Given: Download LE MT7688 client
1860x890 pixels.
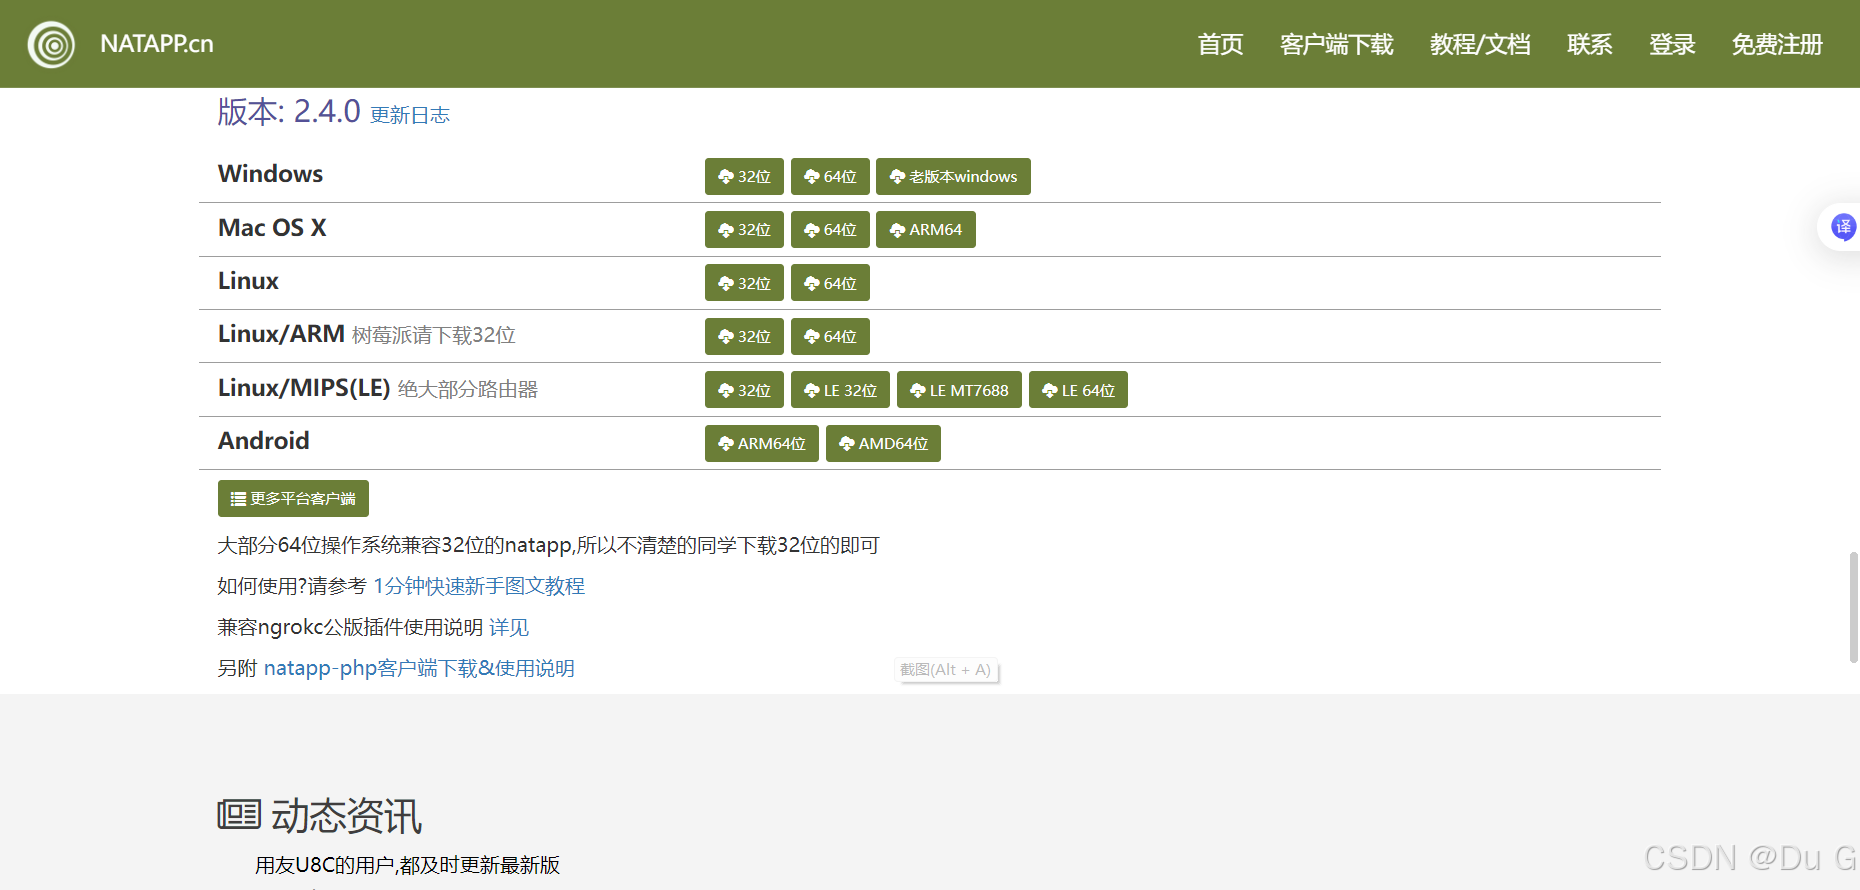Looking at the screenshot, I should (959, 390).
